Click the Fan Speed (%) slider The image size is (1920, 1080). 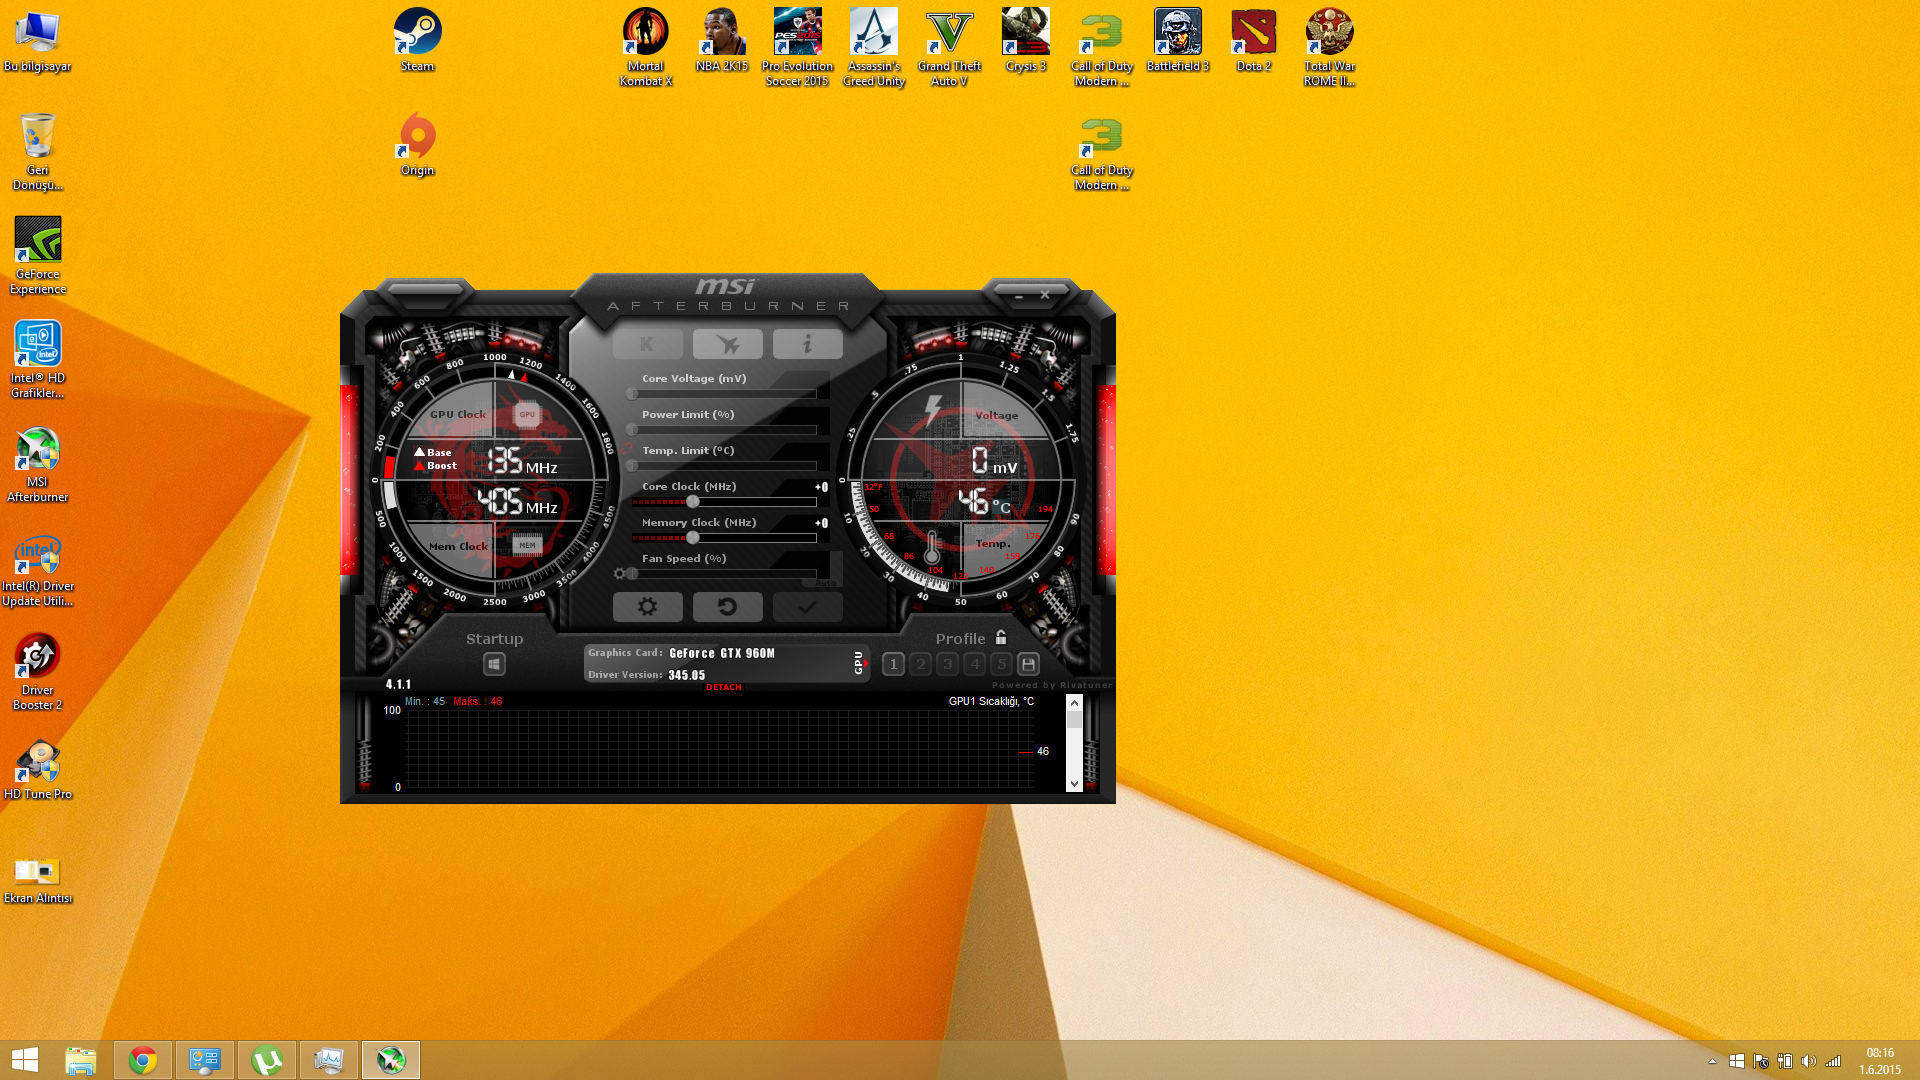click(x=724, y=574)
